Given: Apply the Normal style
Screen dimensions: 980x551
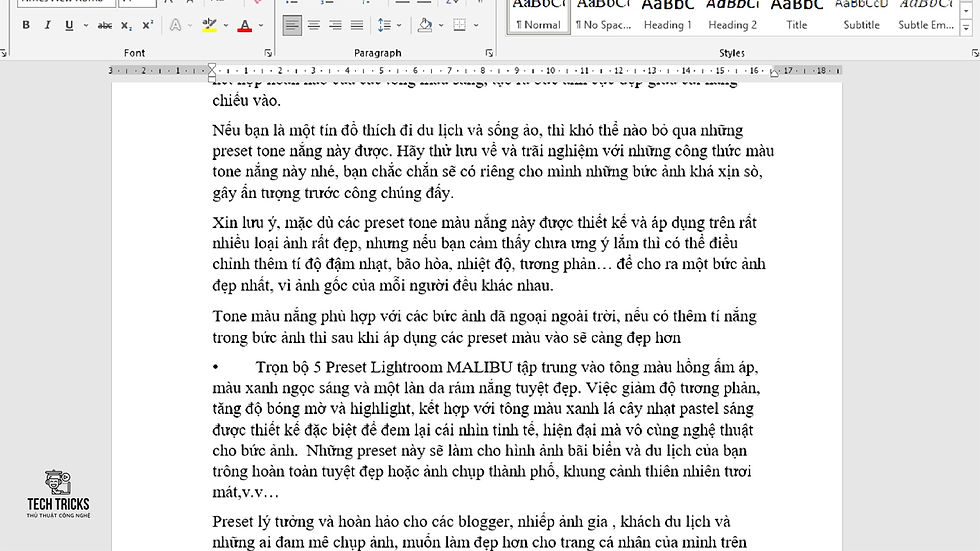Looking at the screenshot, I should click(539, 16).
